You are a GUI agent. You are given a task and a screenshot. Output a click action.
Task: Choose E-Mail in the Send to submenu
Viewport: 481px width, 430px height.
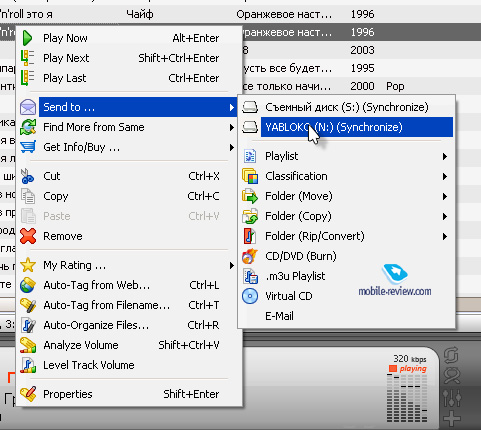347,316
